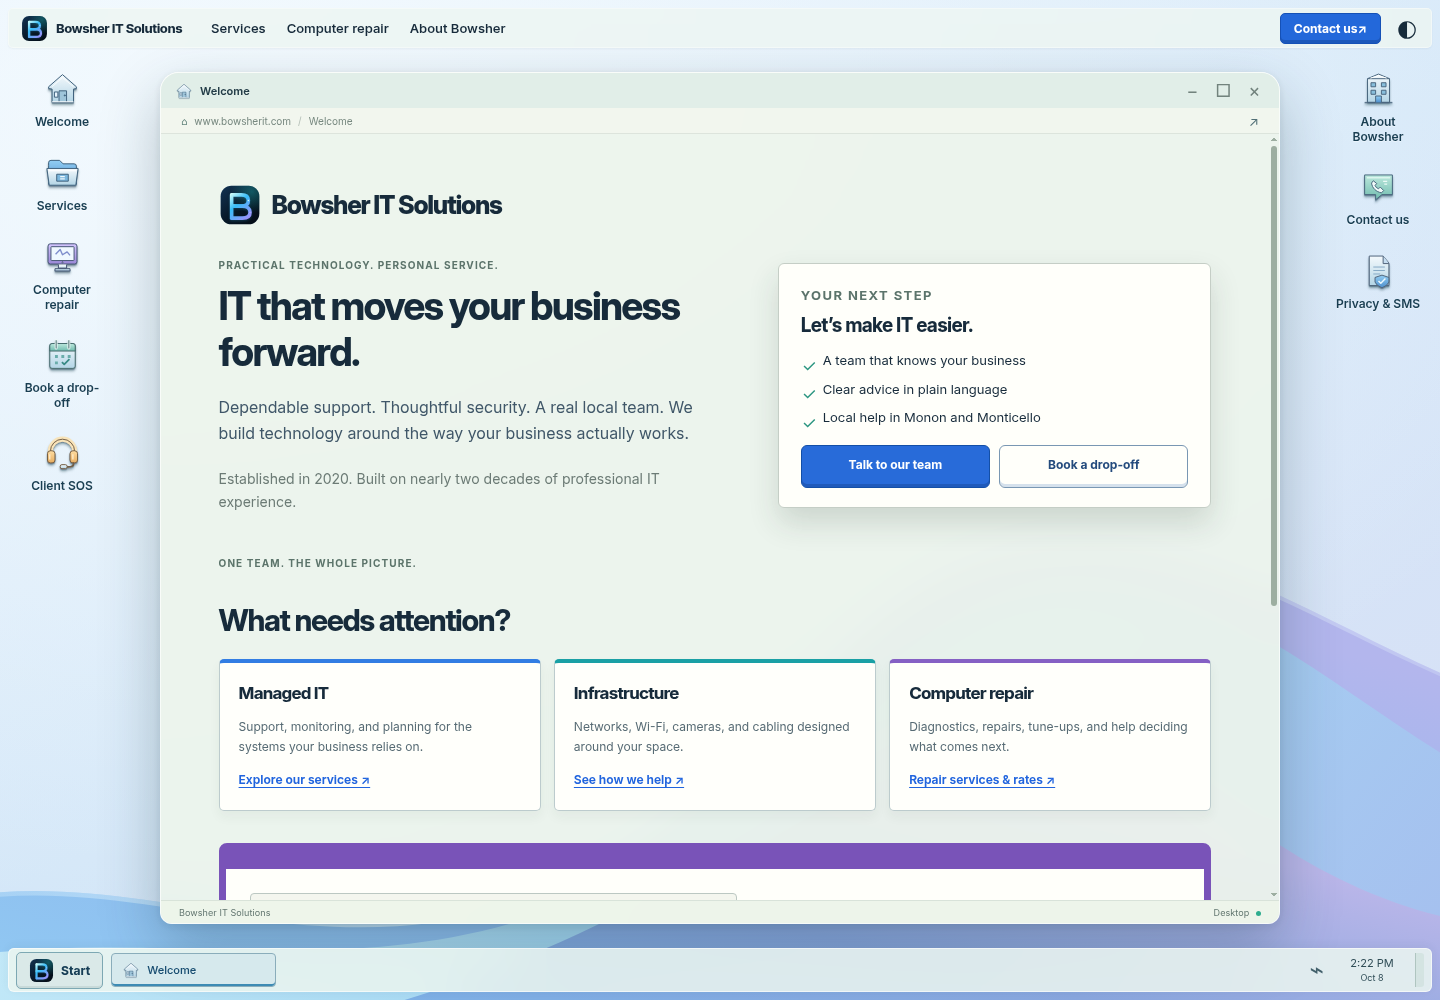Image resolution: width=1440 pixels, height=1000 pixels.
Task: Open the Services menu in top bar
Action: [238, 29]
